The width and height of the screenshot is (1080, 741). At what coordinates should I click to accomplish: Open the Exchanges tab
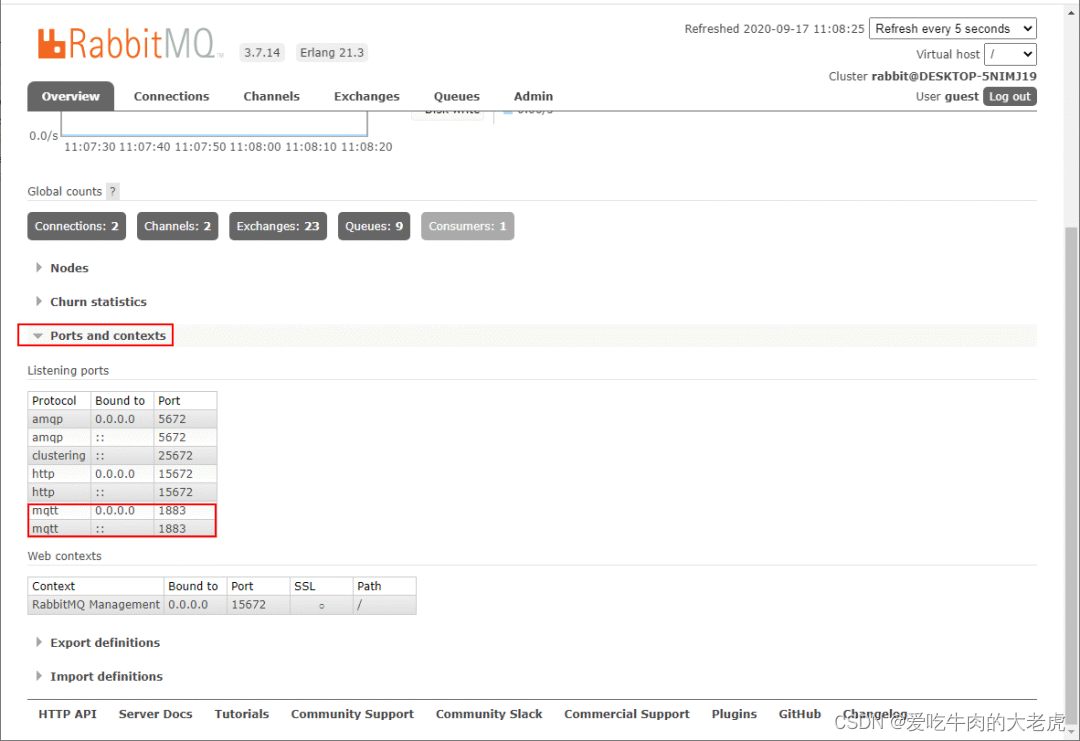pos(366,96)
